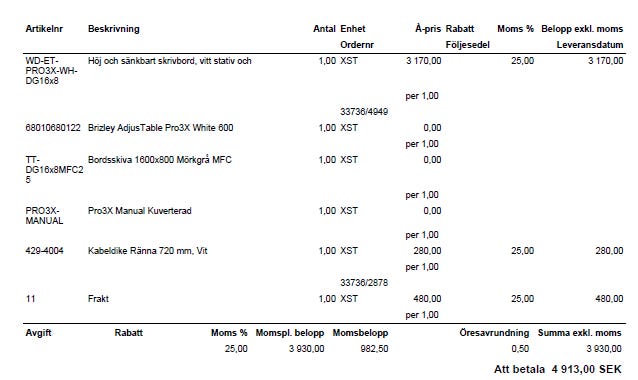Click the Öresavrundning value 0,50
This screenshot has height=380, width=638.
point(520,349)
